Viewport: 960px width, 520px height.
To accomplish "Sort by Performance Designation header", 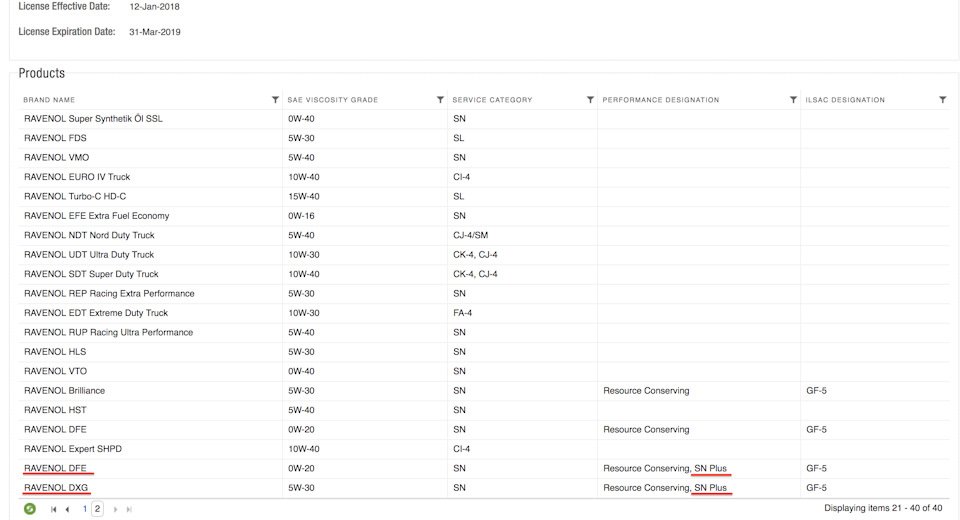I will click(x=661, y=100).
